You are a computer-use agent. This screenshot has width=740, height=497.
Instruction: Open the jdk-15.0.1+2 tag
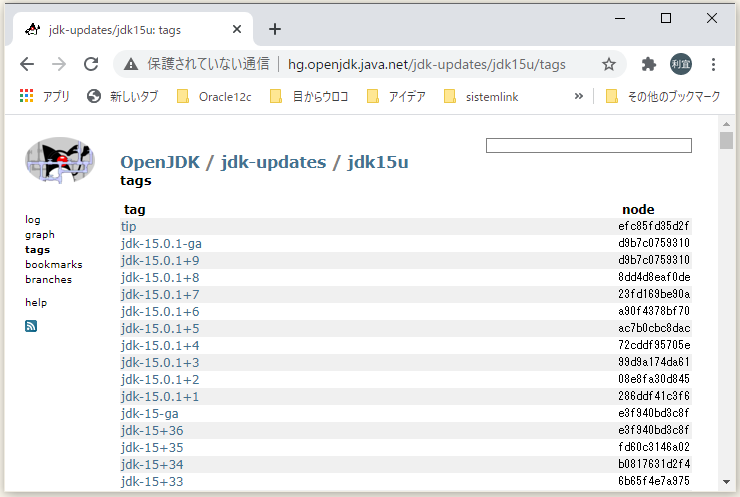coord(160,379)
